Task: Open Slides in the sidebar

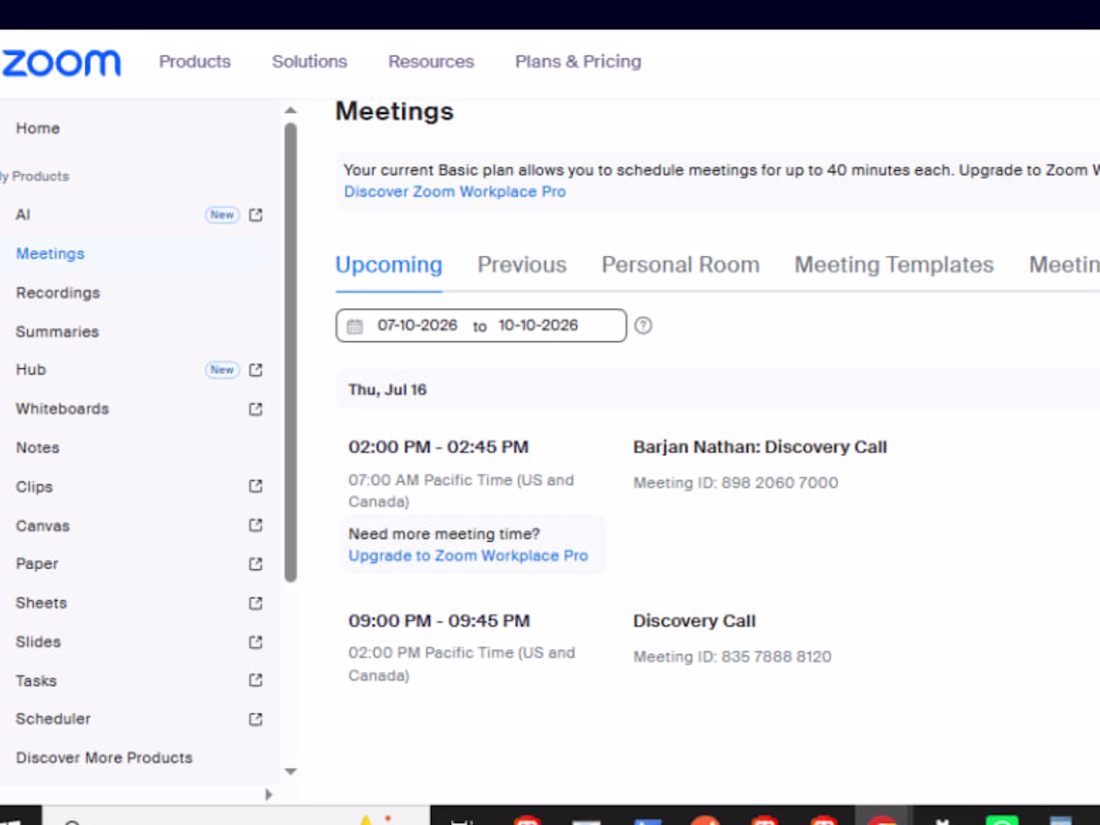Action: [x=38, y=642]
